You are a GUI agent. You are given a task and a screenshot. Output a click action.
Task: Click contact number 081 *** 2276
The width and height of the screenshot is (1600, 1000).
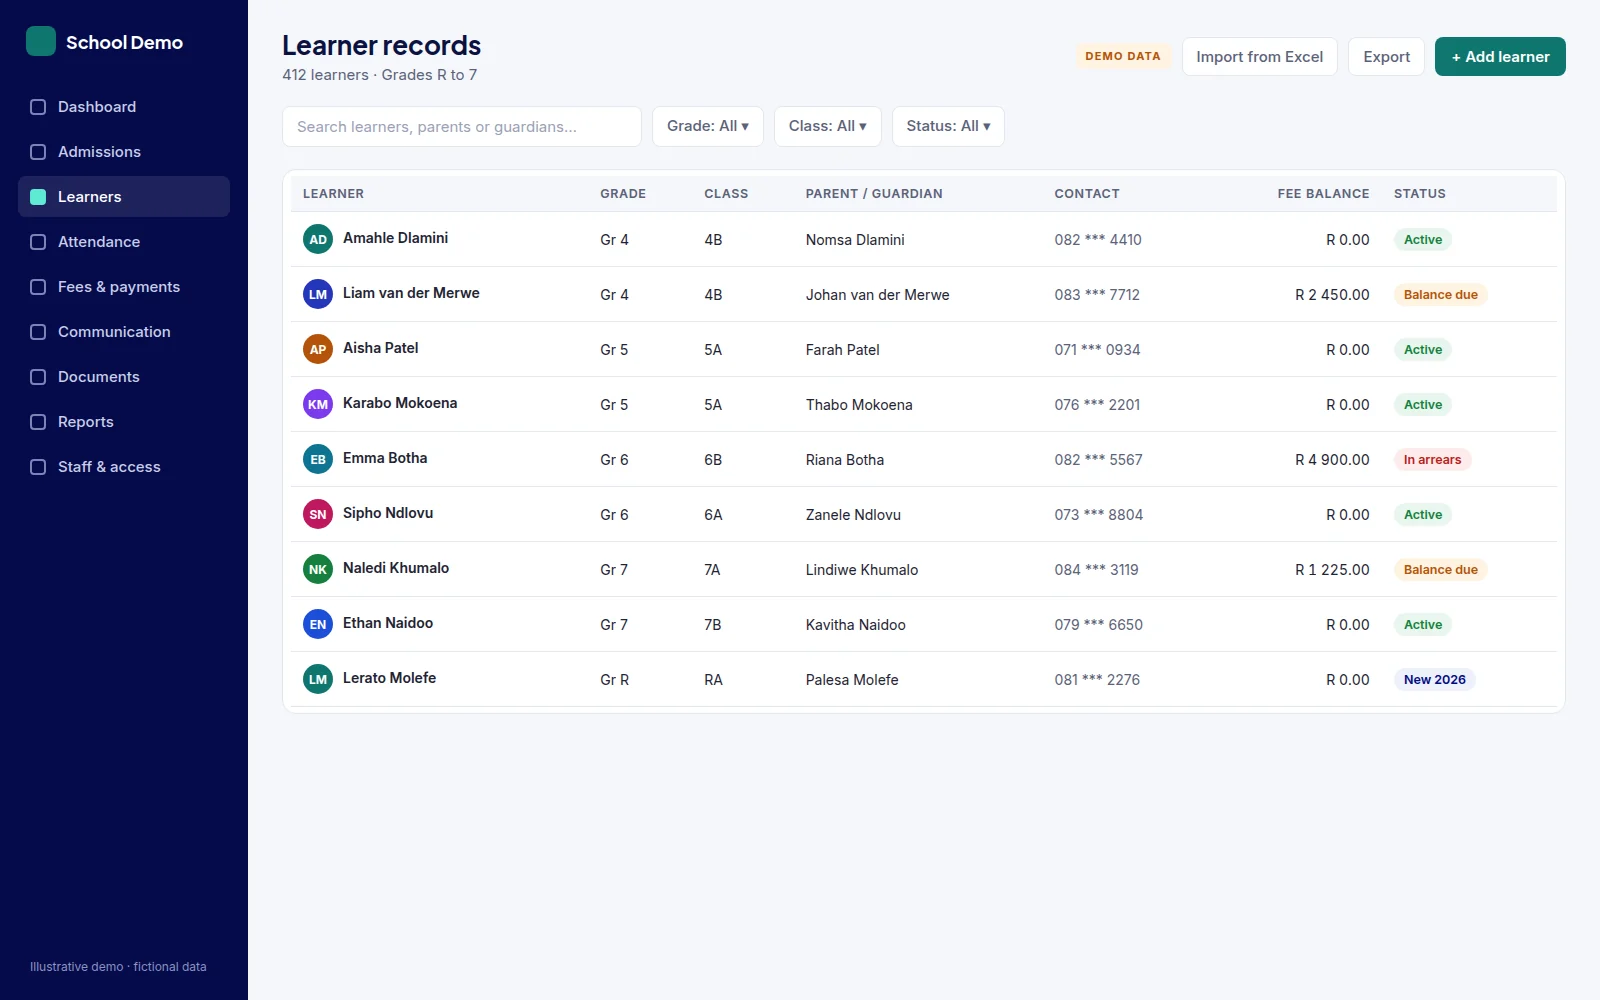coord(1097,680)
